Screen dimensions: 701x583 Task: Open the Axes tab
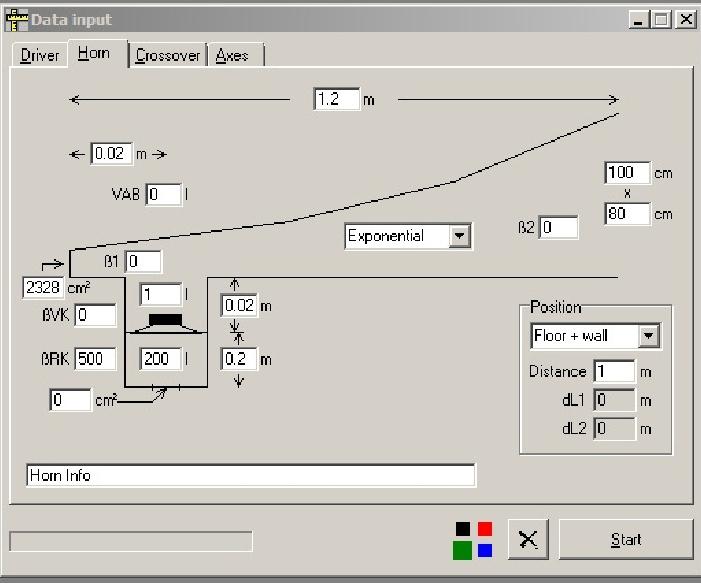236,55
